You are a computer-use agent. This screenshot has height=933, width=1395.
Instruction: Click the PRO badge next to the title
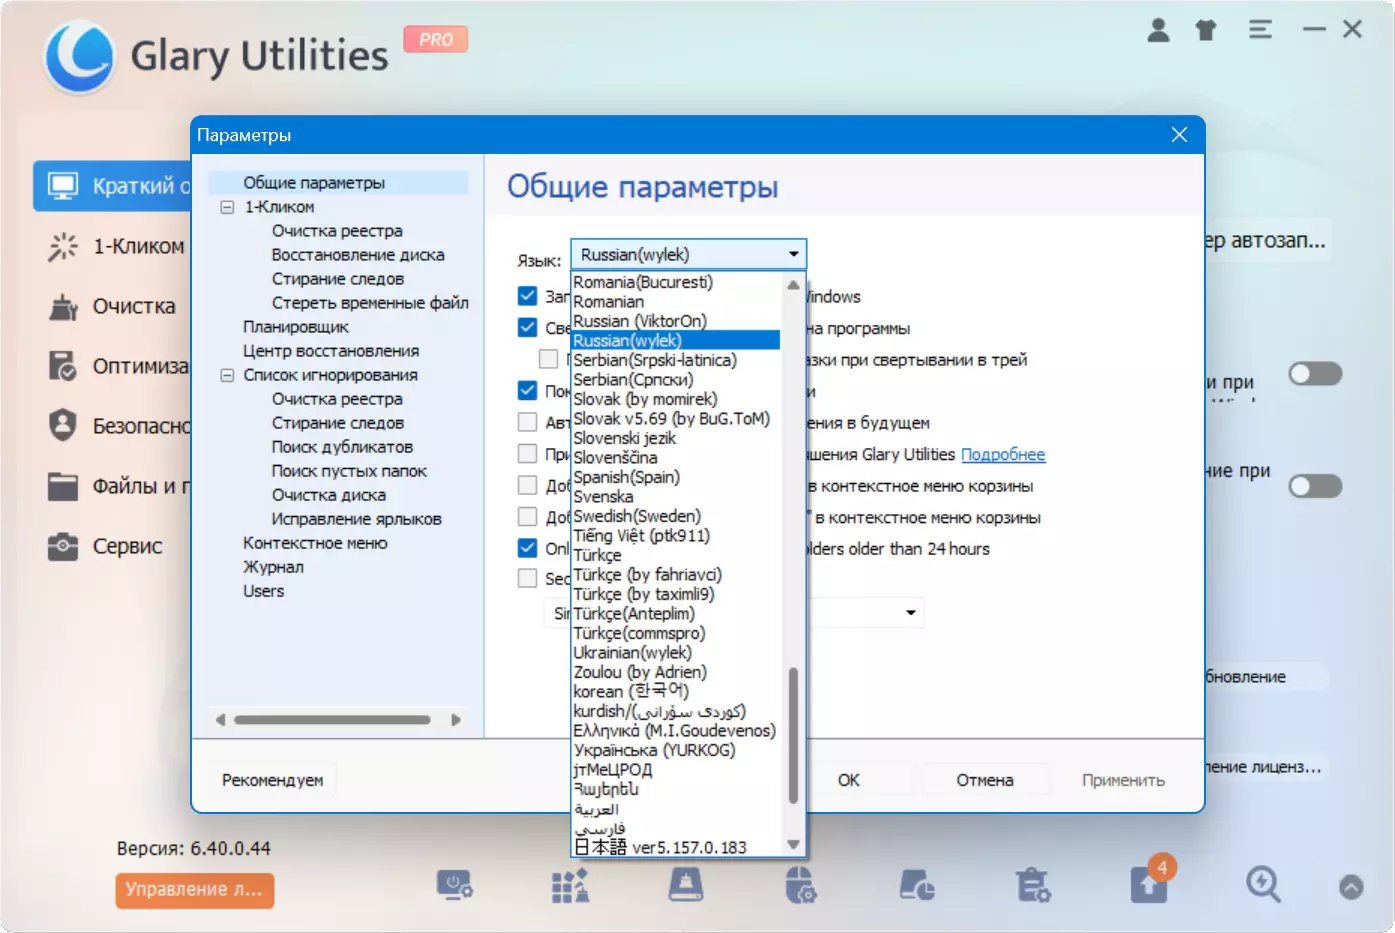pyautogui.click(x=436, y=39)
